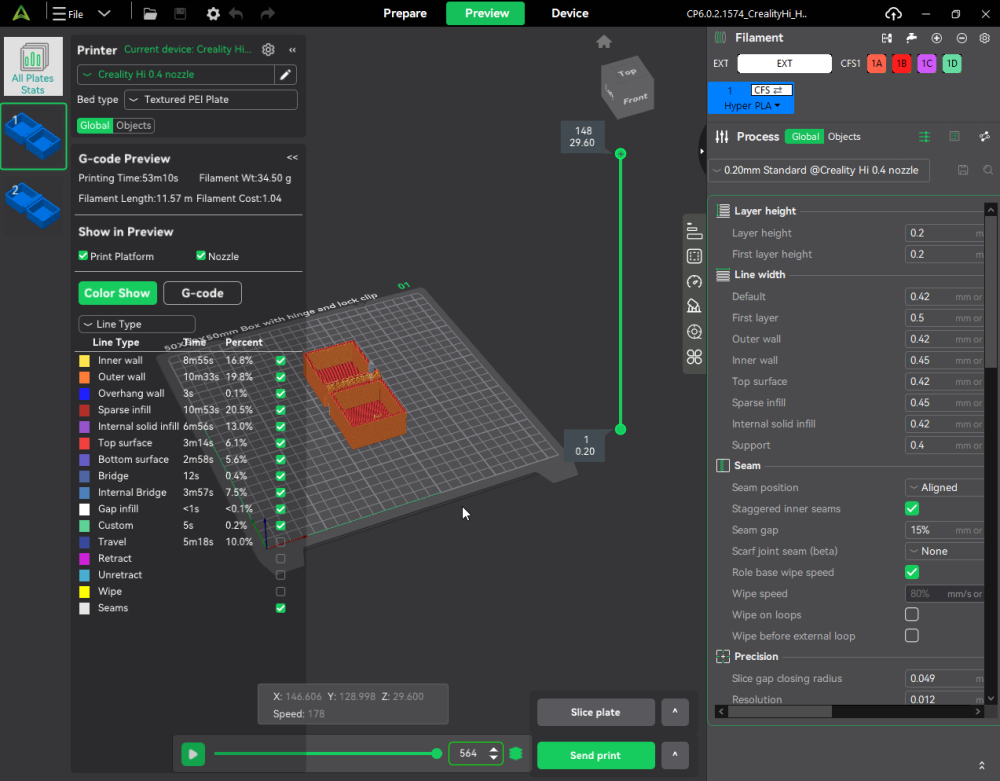Open Bed type Textured PEI Plate dropdown
The image size is (1000, 781).
[210, 99]
